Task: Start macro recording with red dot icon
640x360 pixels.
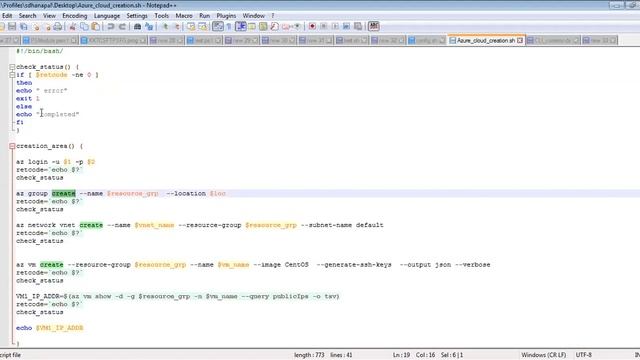Action: 312,27
